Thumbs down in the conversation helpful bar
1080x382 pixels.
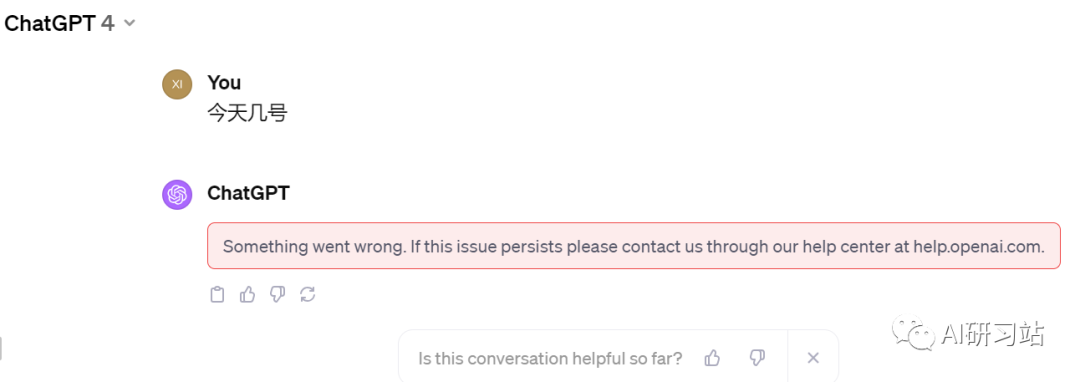coord(757,358)
